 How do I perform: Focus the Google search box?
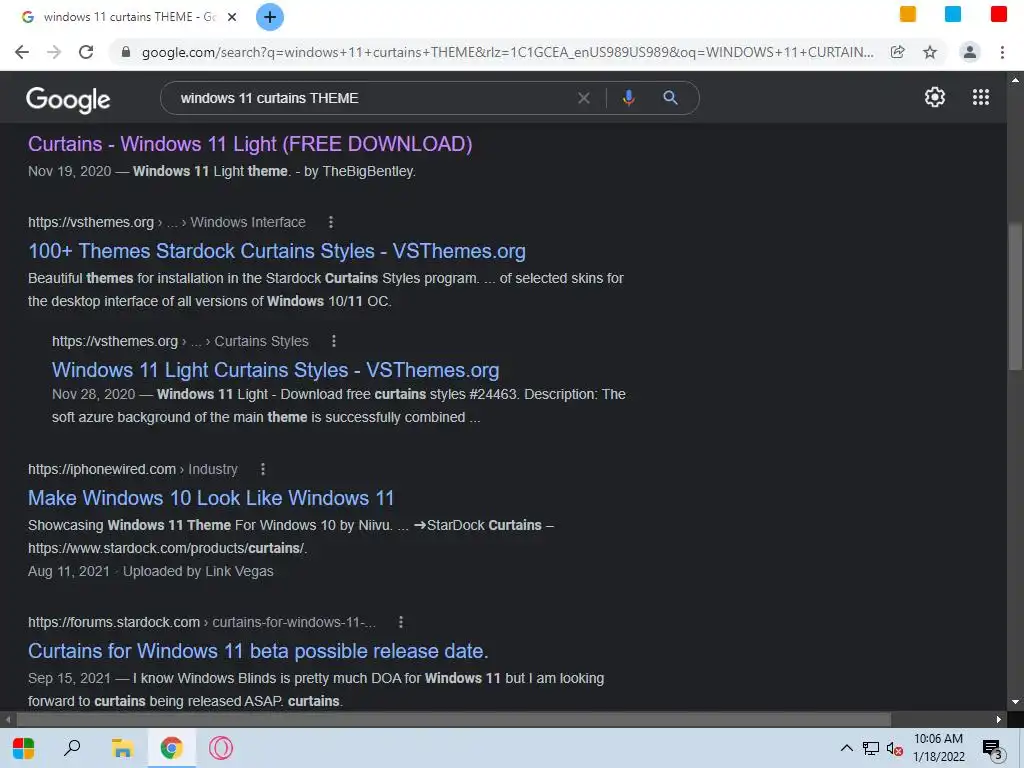(x=372, y=98)
